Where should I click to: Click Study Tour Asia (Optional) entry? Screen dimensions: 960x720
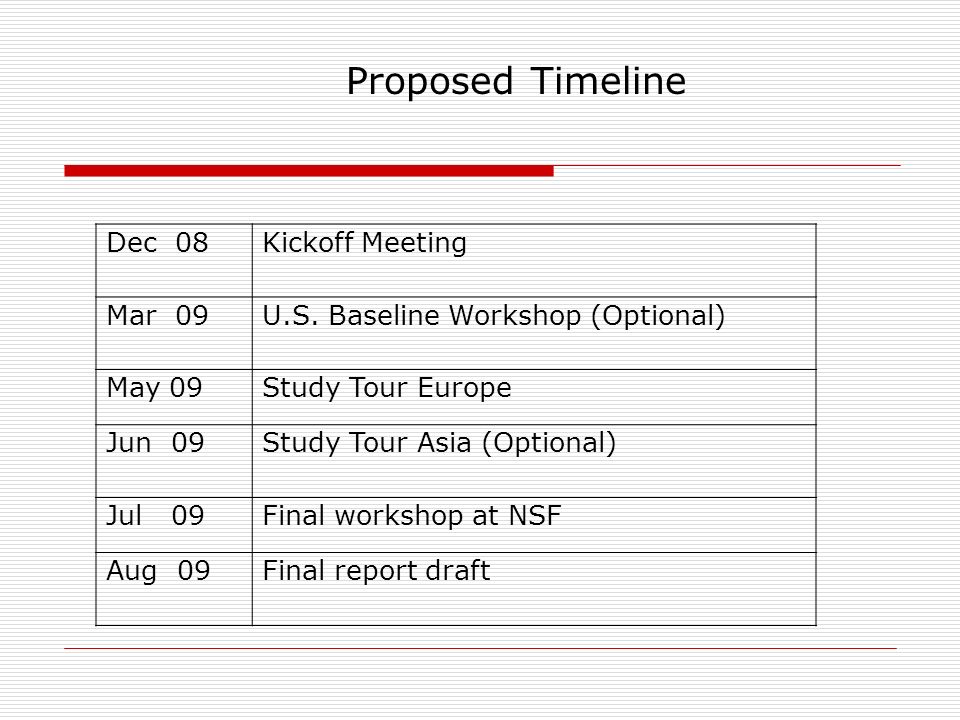click(x=439, y=443)
